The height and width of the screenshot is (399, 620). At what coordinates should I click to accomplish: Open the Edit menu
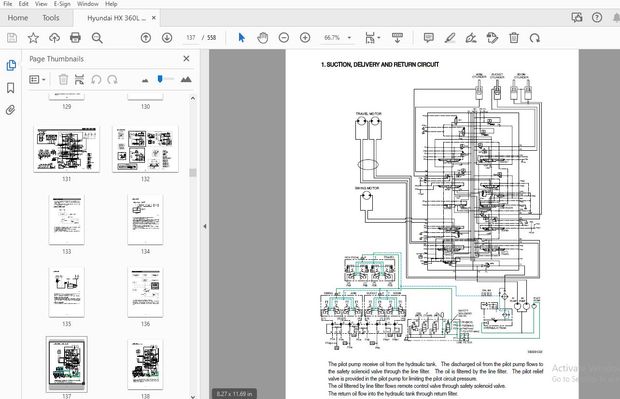click(23, 4)
